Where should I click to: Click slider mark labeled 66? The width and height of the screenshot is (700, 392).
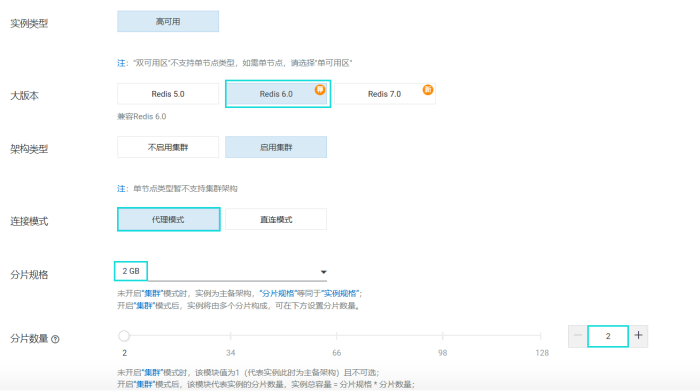click(337, 353)
